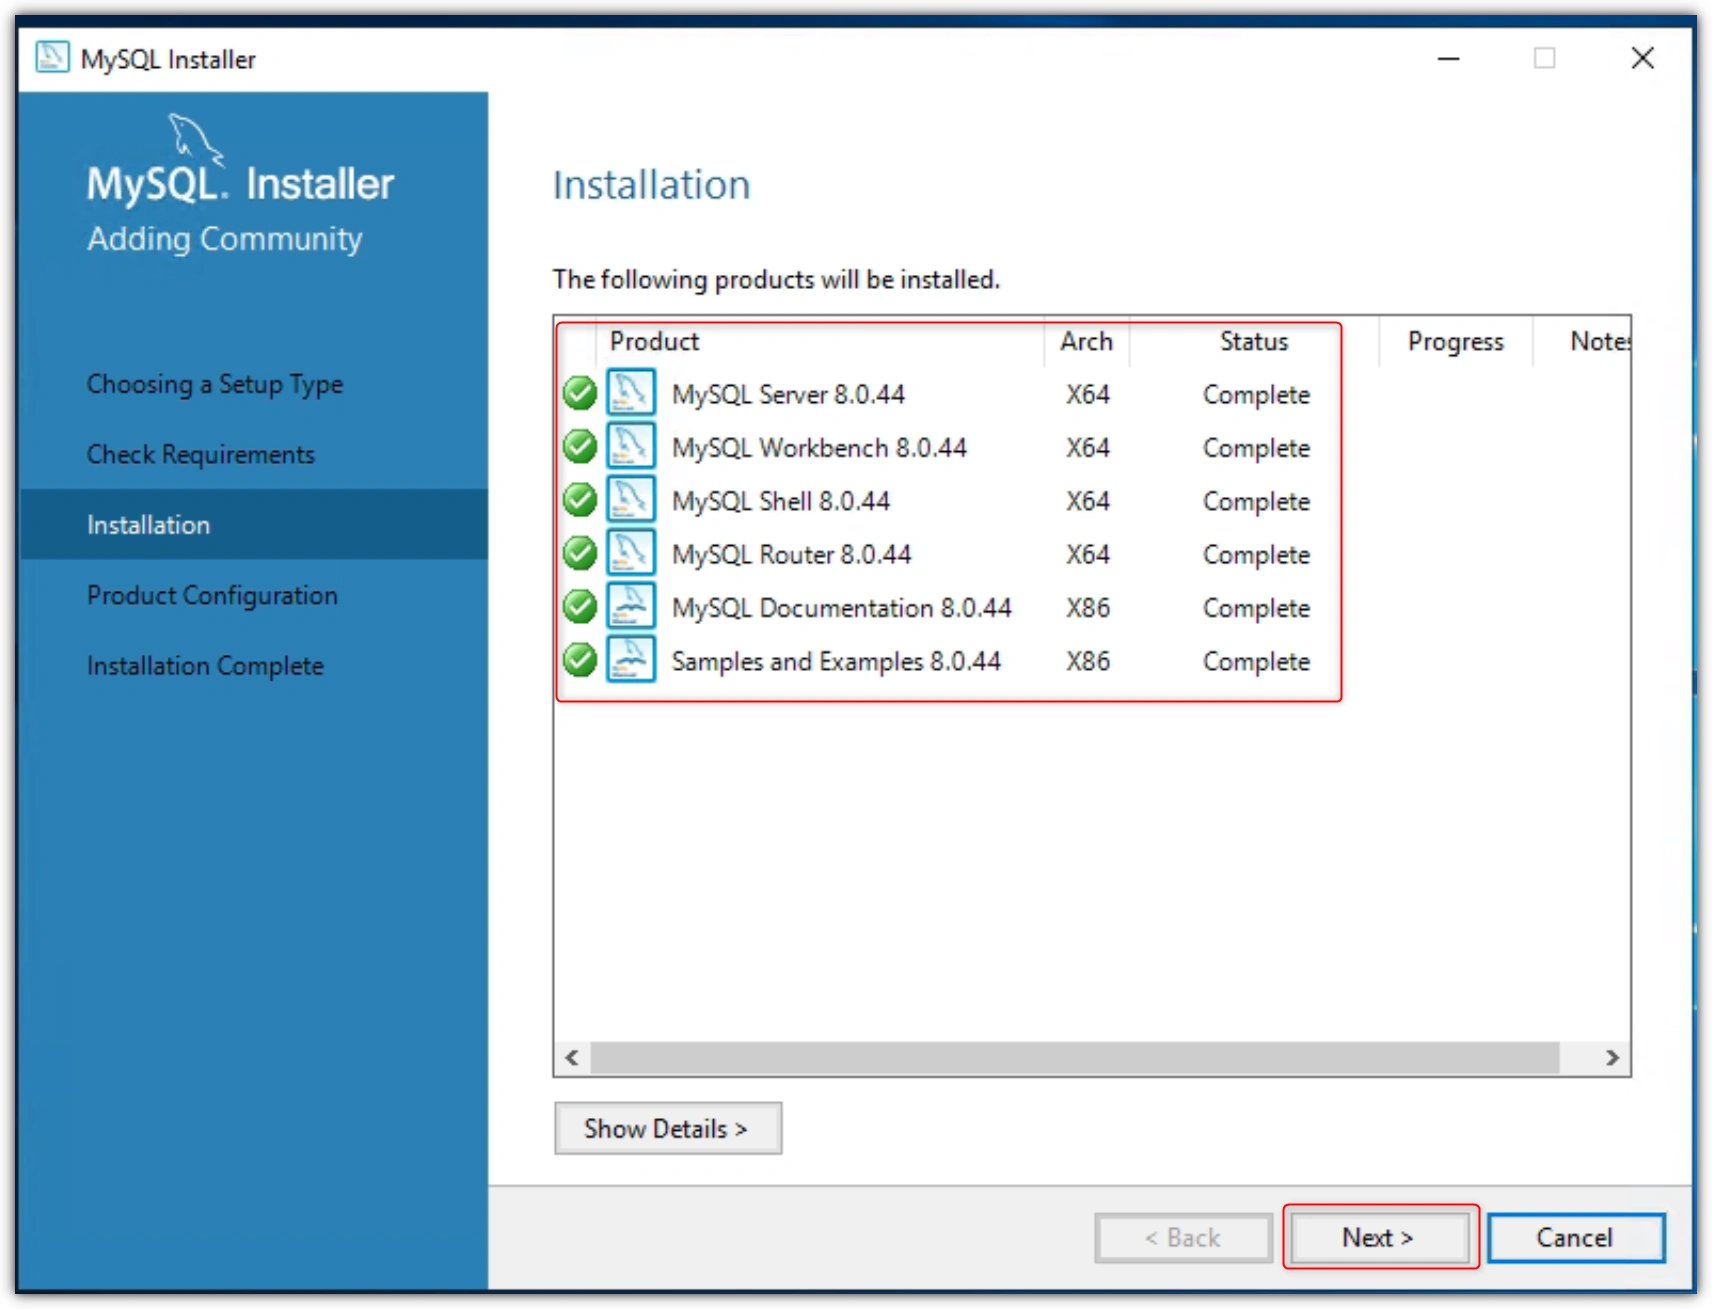Viewport: 1712px width, 1309px height.
Task: Click X64 arch cell of MySQL Router
Action: [x=1087, y=554]
